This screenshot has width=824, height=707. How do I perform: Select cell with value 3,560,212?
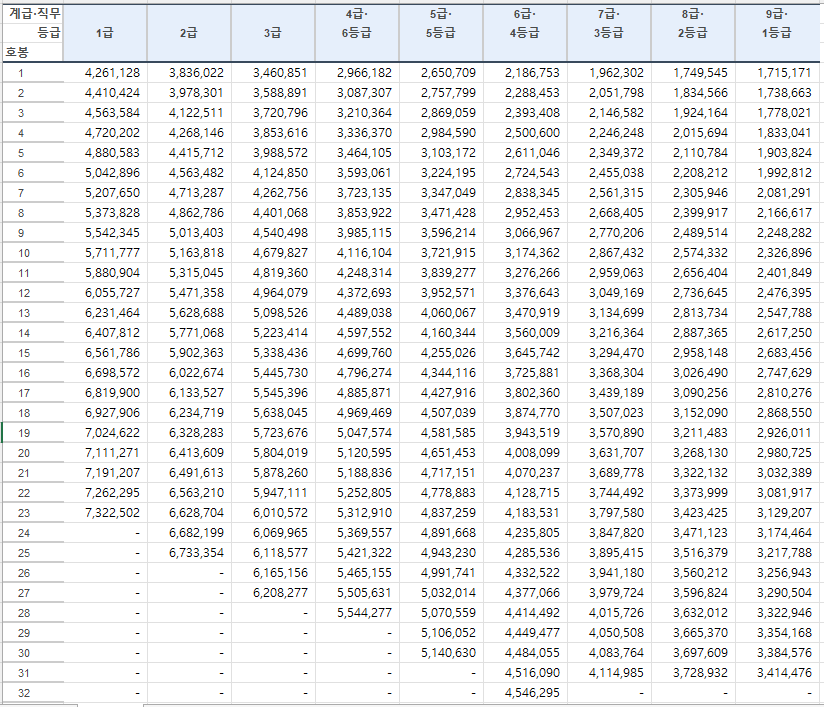click(694, 572)
